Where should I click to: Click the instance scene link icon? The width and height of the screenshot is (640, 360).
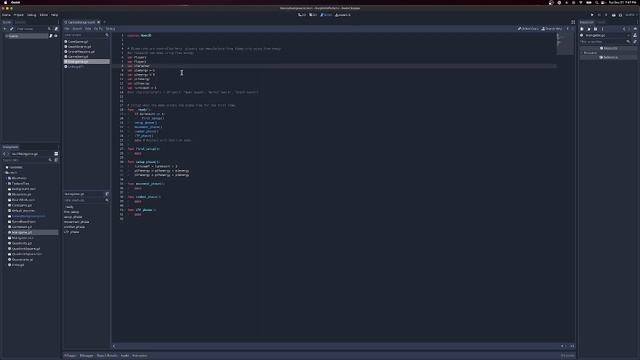point(11,29)
